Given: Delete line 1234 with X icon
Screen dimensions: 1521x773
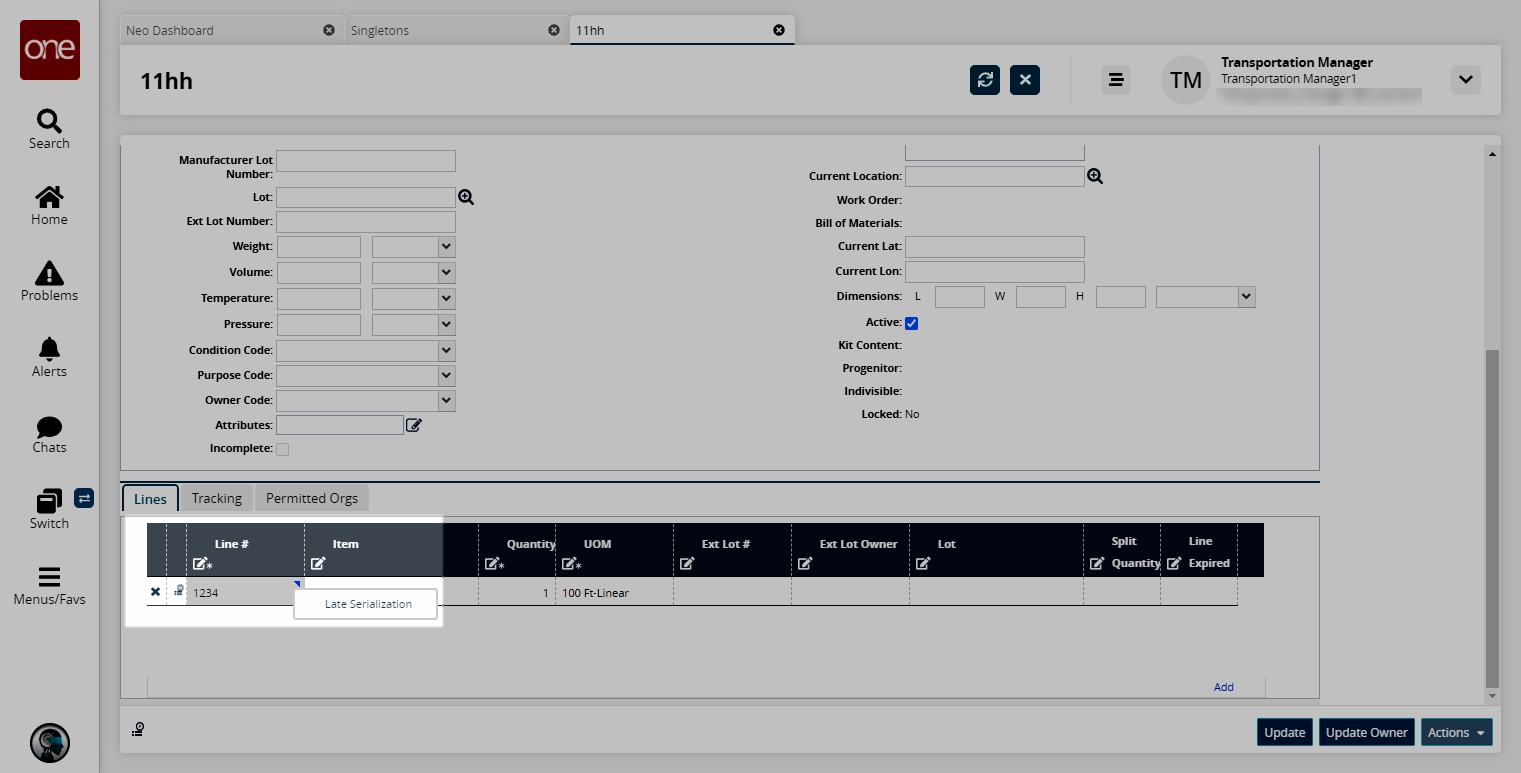Looking at the screenshot, I should [x=155, y=592].
